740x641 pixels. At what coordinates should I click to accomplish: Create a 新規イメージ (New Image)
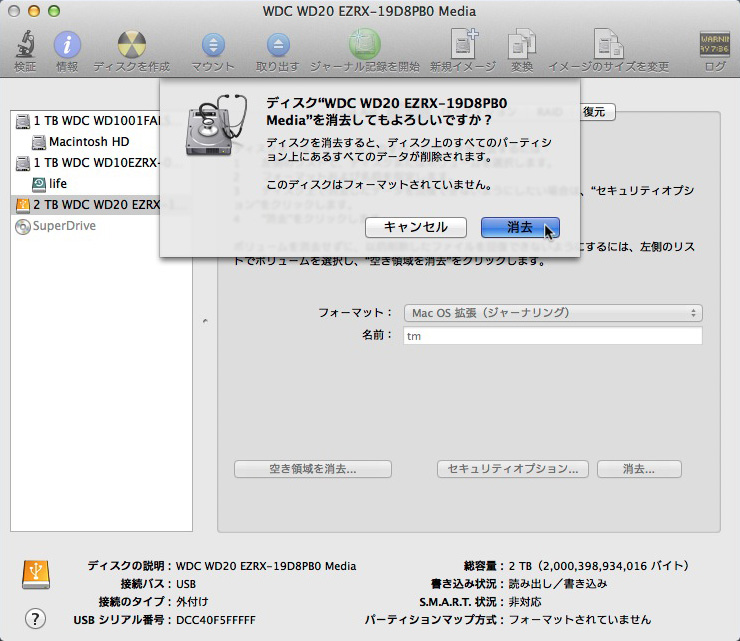pos(462,45)
